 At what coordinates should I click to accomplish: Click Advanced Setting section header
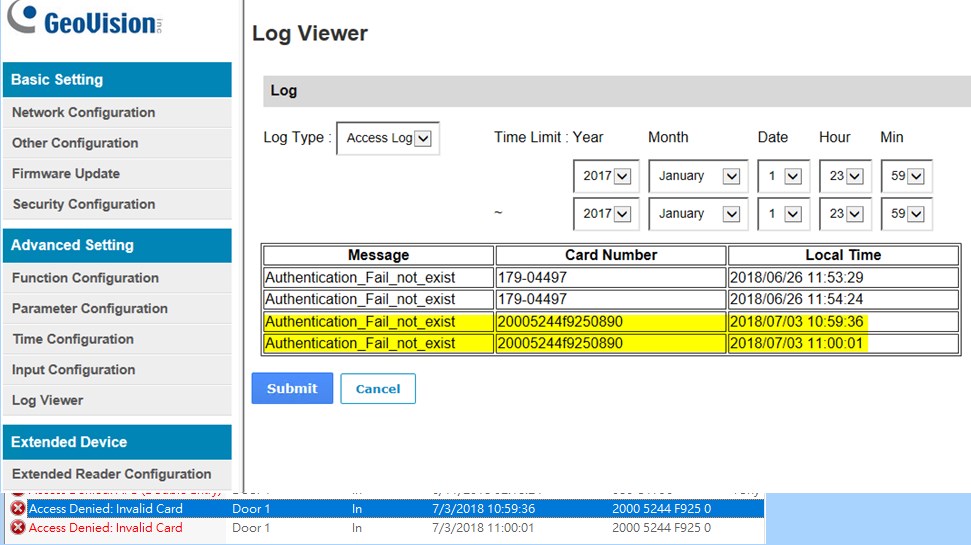pyautogui.click(x=117, y=245)
